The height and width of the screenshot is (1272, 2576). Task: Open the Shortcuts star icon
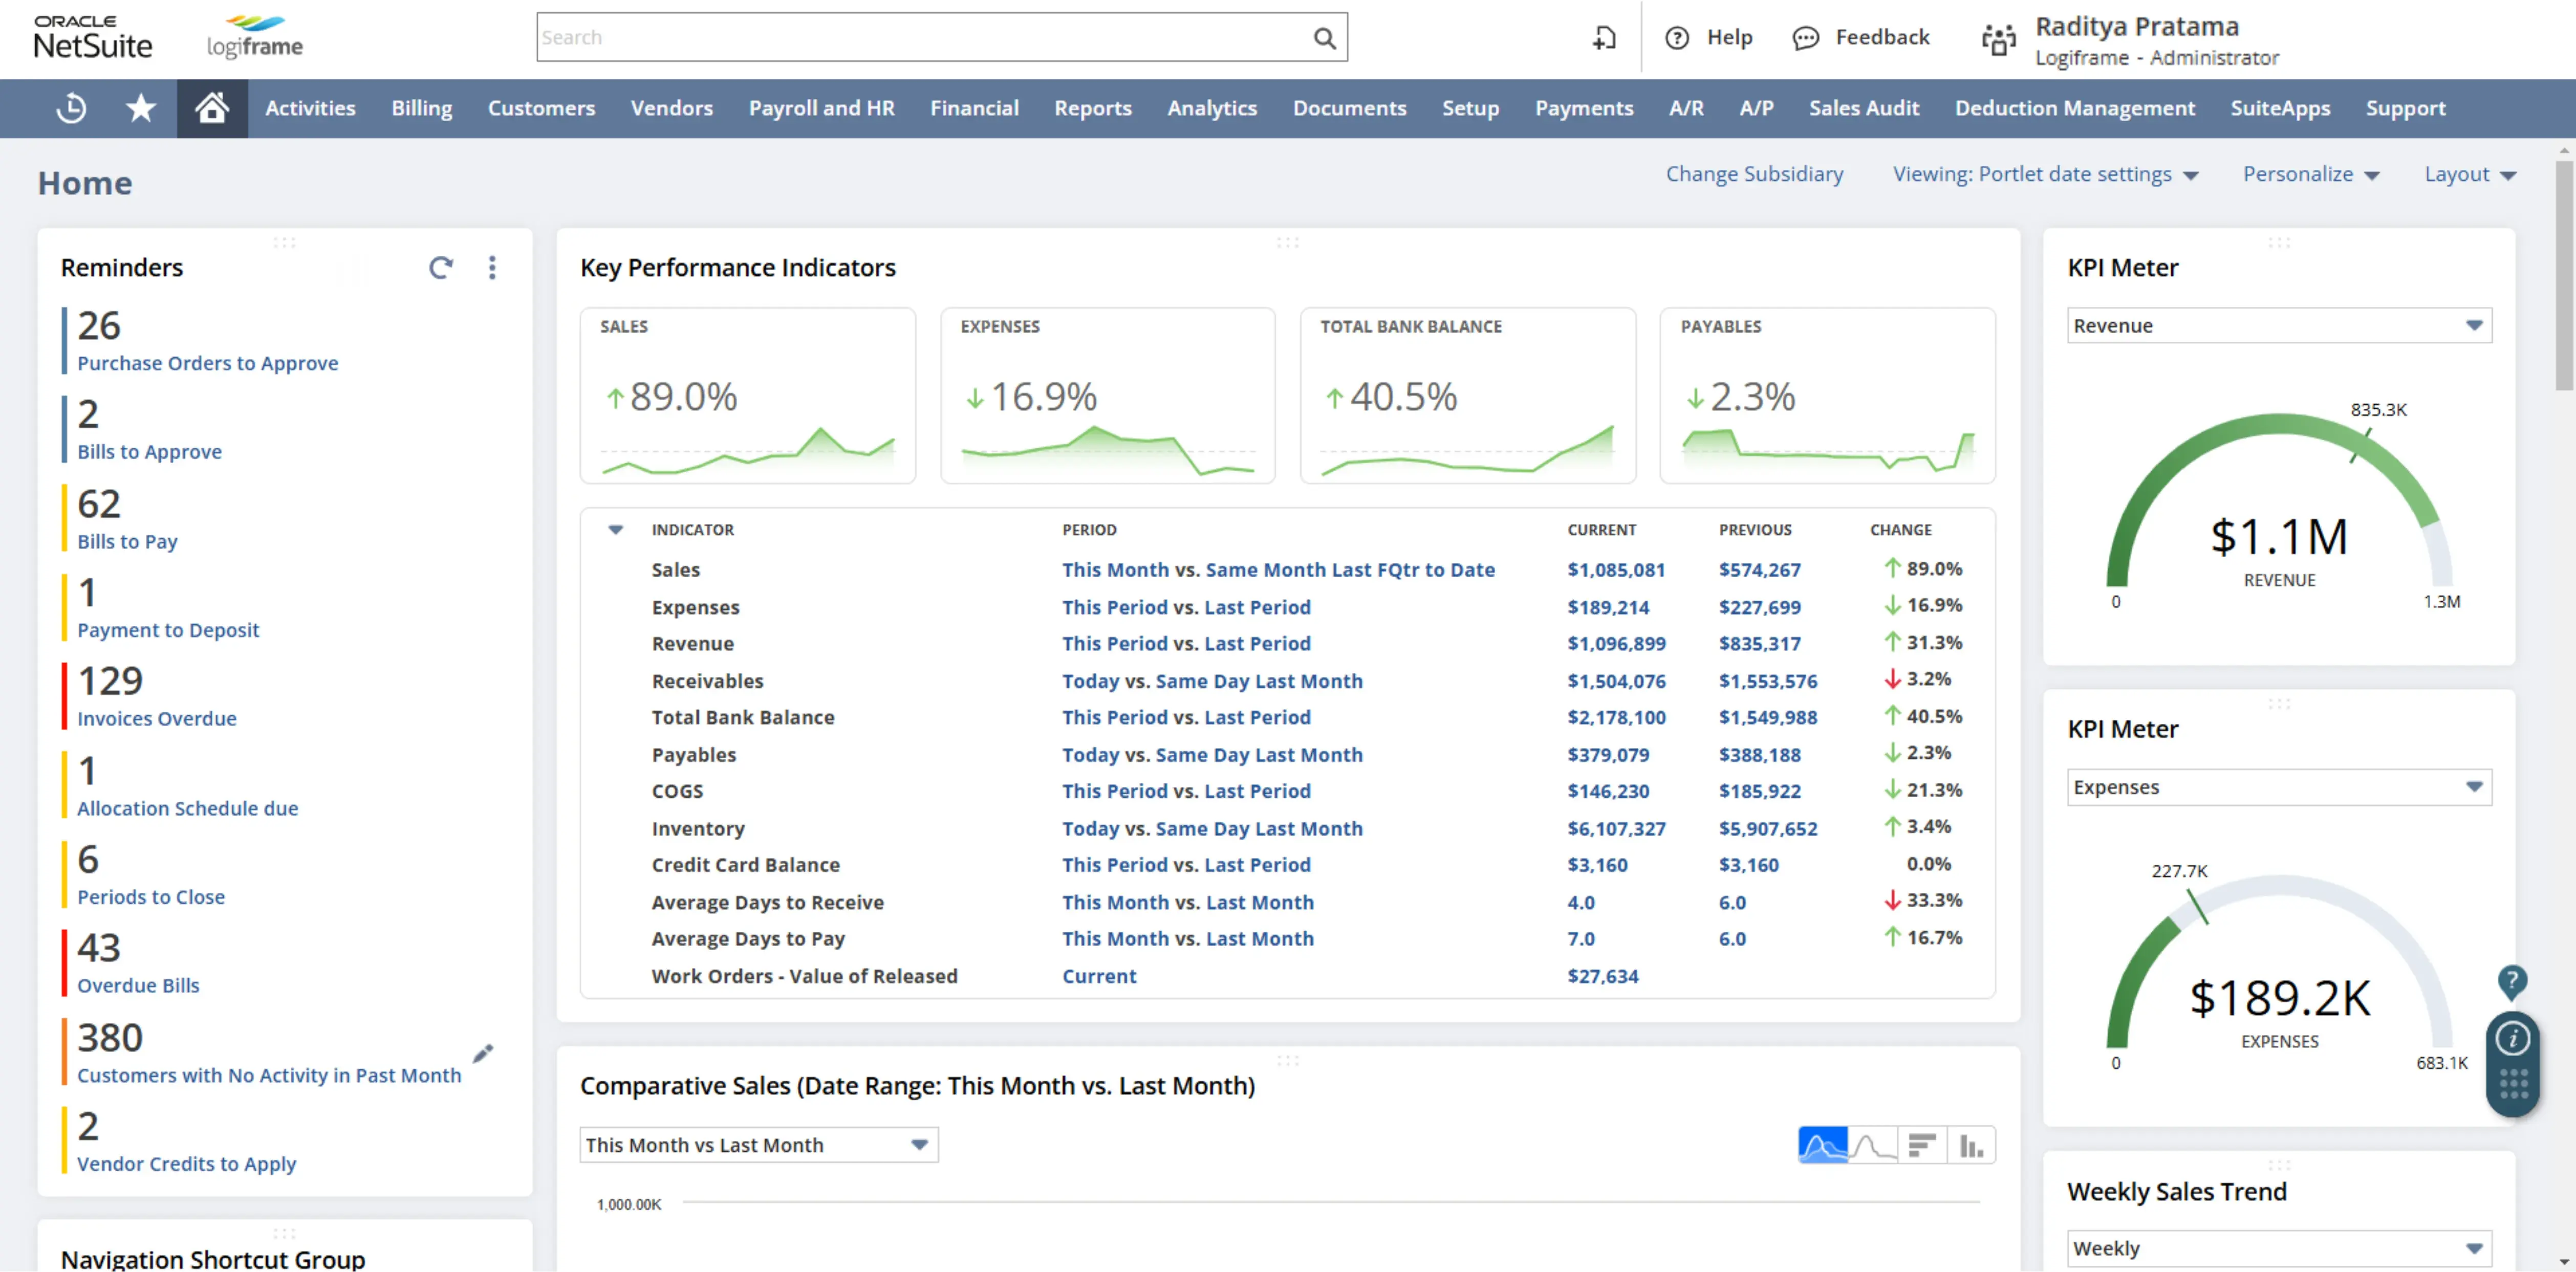coord(140,108)
